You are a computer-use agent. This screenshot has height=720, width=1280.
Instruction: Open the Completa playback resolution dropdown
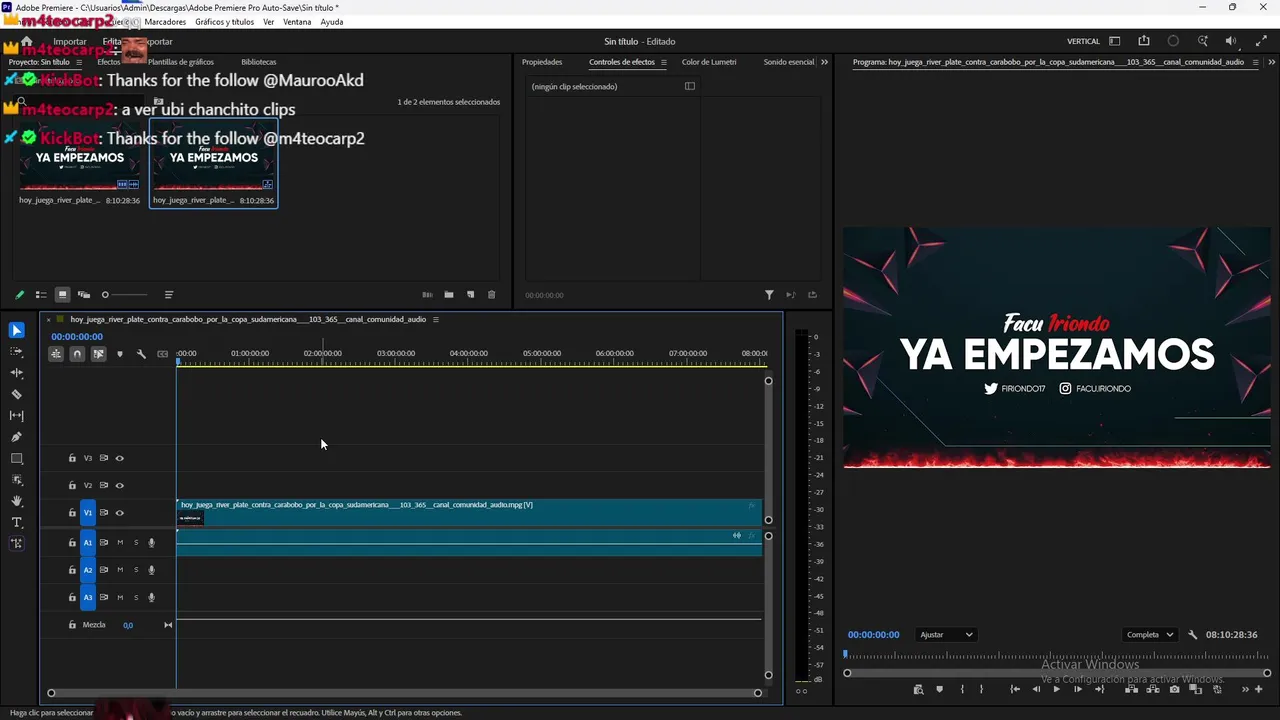pyautogui.click(x=1150, y=635)
